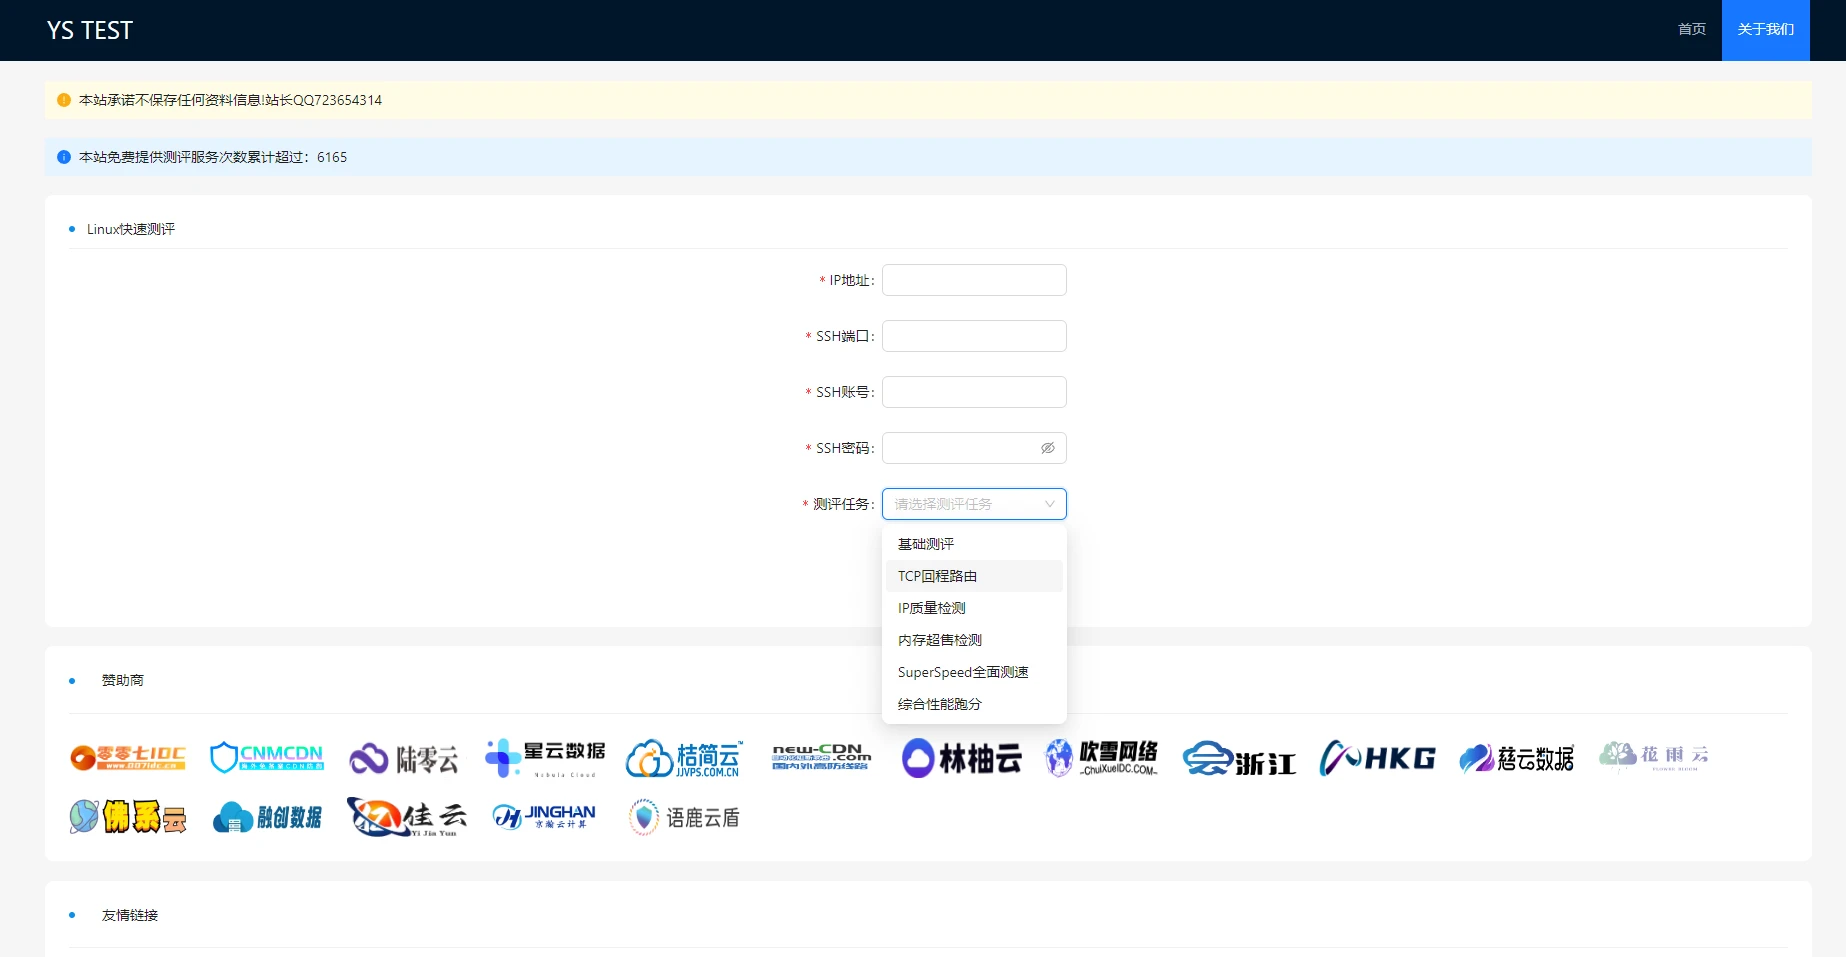Image resolution: width=1846 pixels, height=957 pixels.
Task: Open the 语鹿云盾 sponsor logo
Action: point(685,818)
